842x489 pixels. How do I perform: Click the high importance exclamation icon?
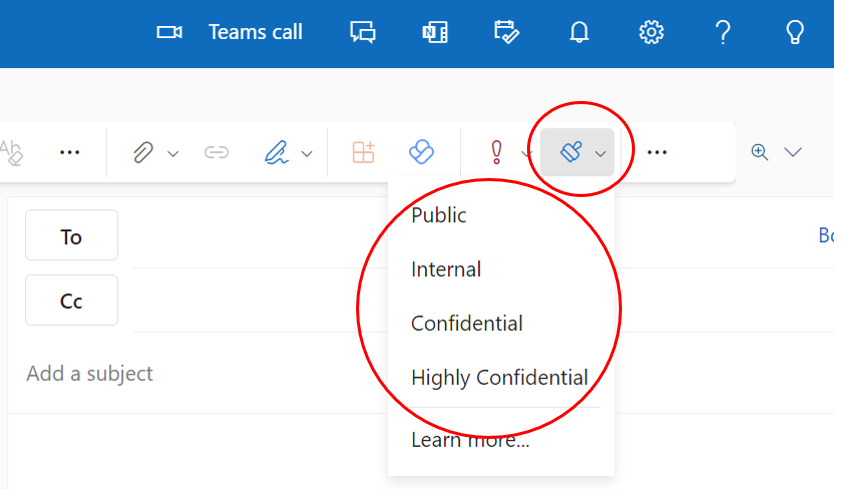pos(495,152)
